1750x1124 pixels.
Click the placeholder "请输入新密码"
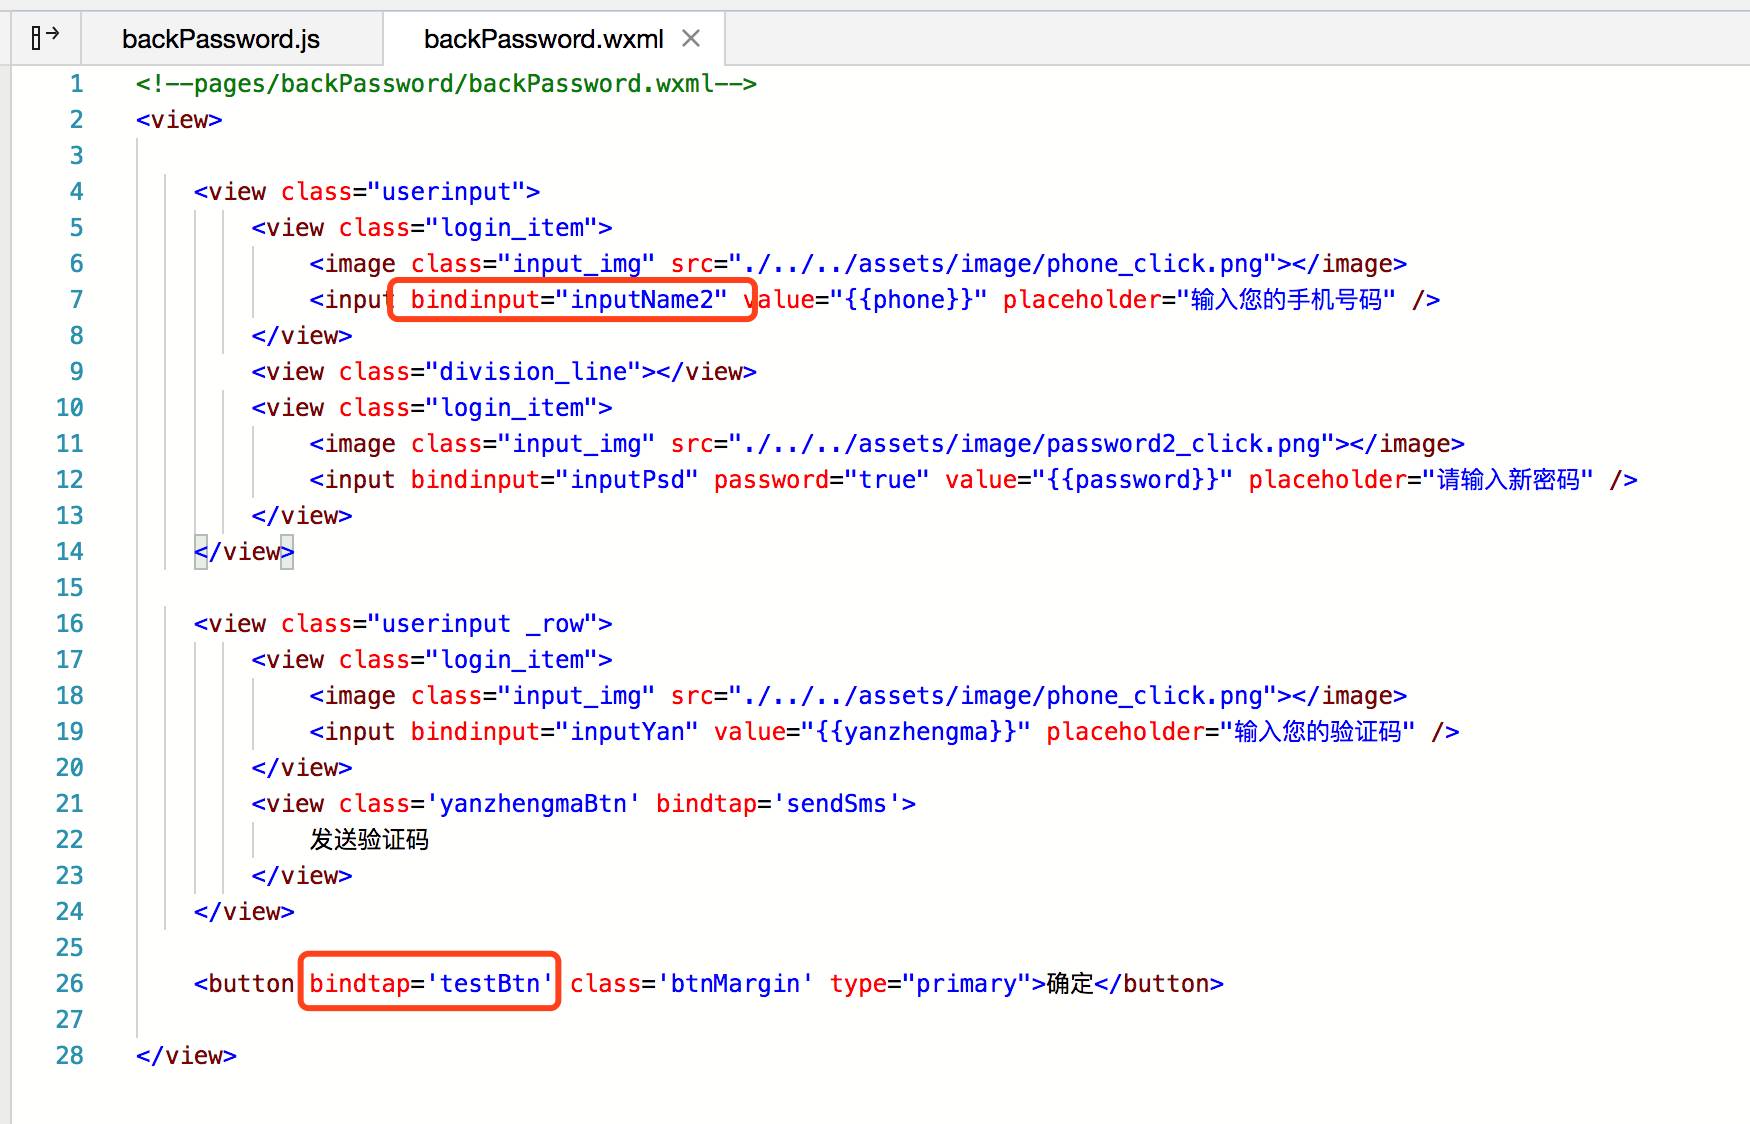tap(1508, 480)
